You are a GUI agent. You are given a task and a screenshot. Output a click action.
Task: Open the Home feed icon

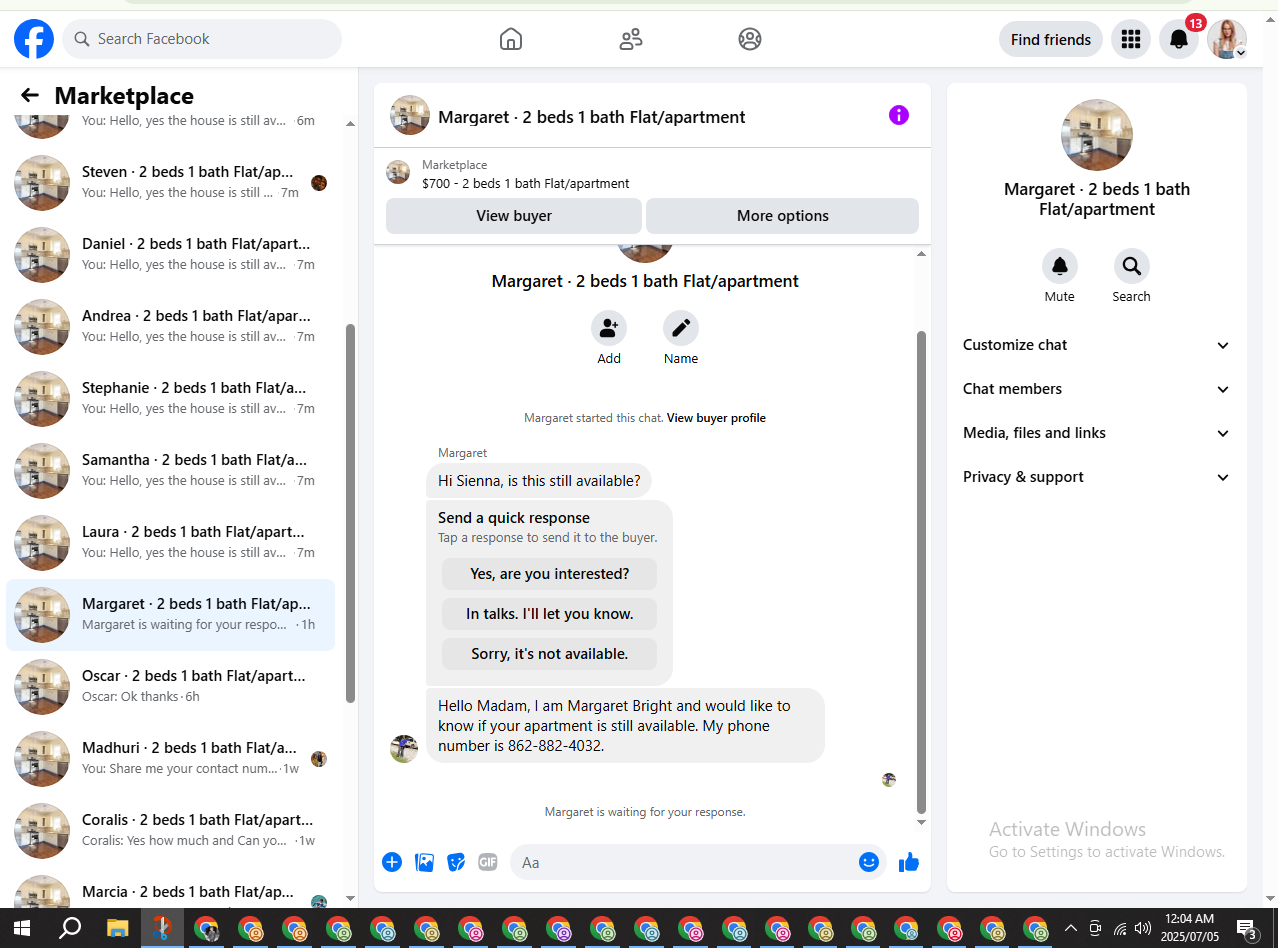(x=511, y=39)
